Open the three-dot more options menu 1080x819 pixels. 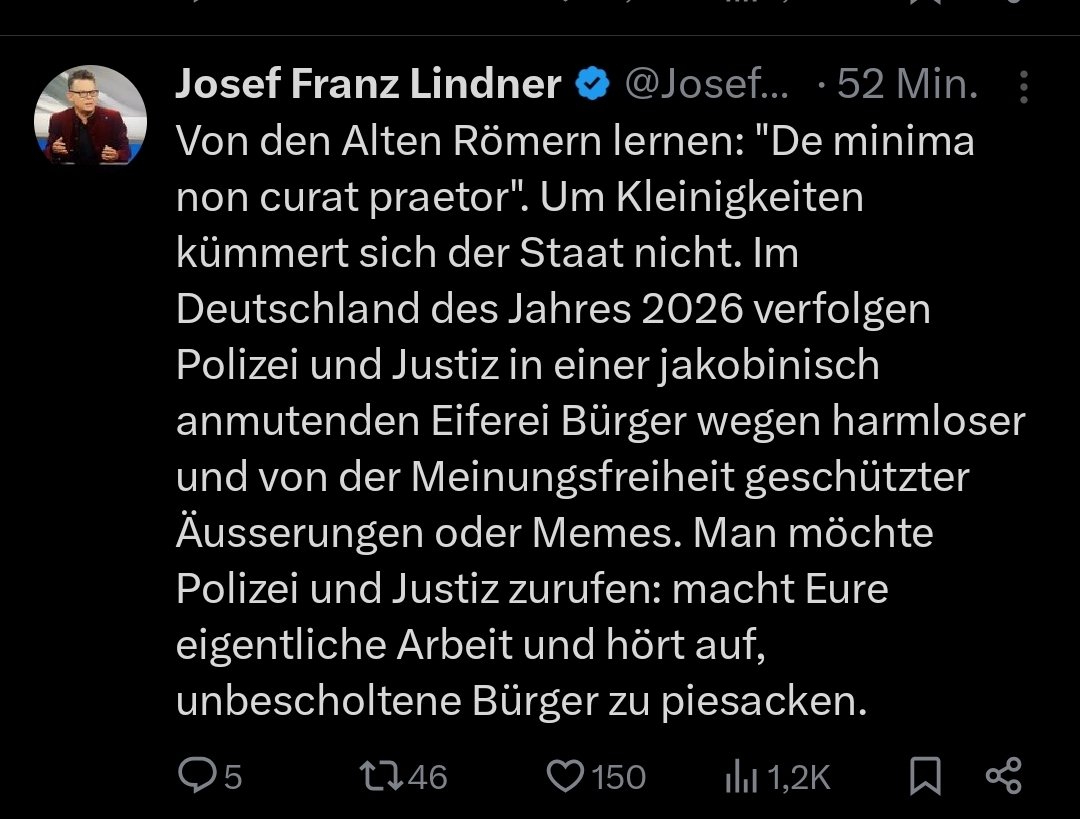tap(1023, 87)
